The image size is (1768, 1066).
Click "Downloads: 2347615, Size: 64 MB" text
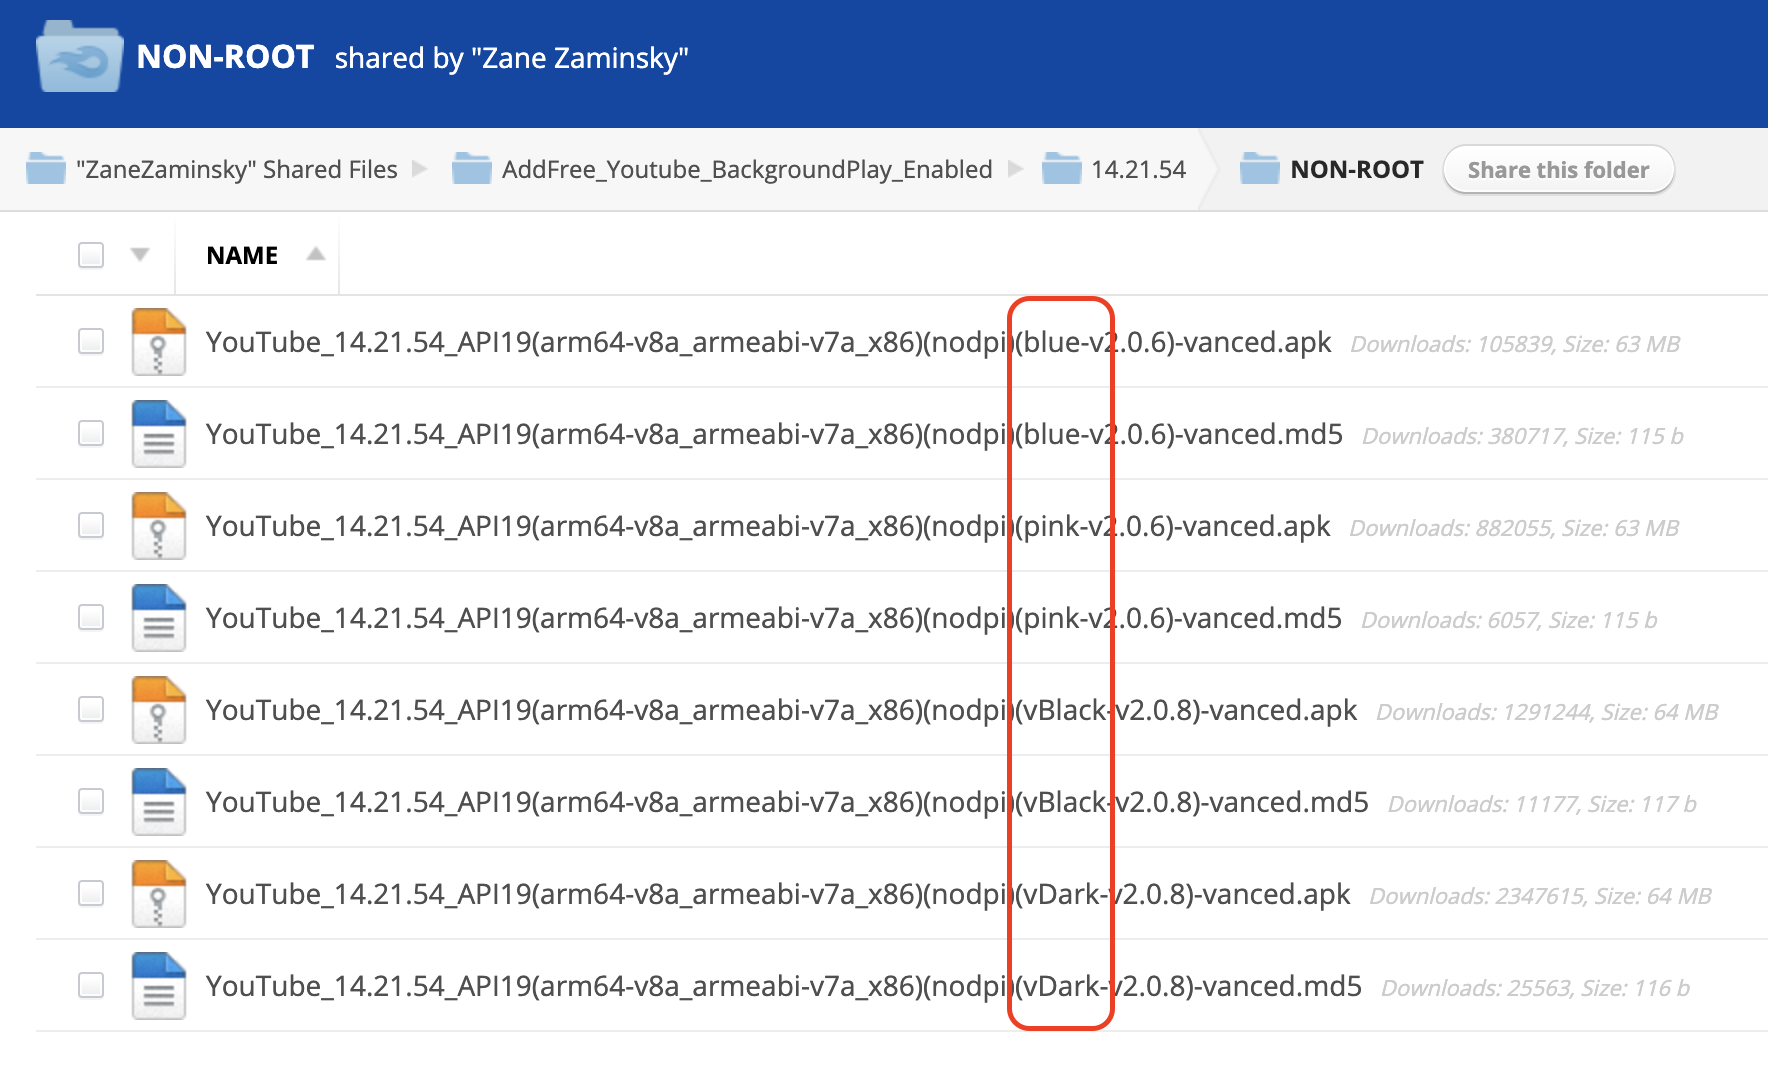(x=1540, y=896)
